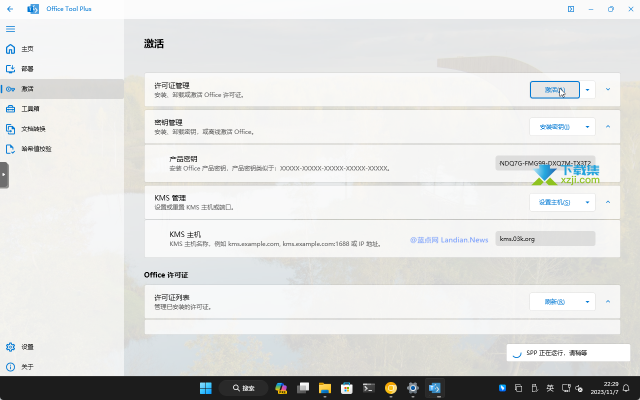
Task: Click the 产品密钥 label text
Action: tap(184, 159)
